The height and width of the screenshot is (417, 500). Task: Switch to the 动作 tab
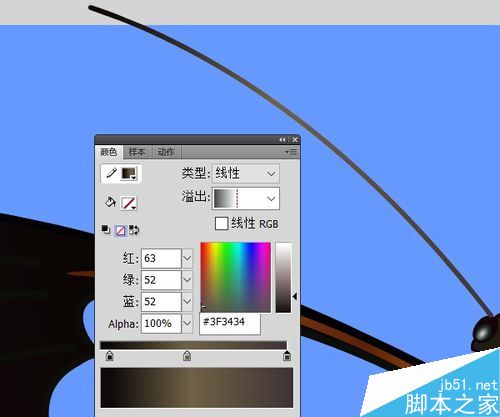pyautogui.click(x=166, y=152)
